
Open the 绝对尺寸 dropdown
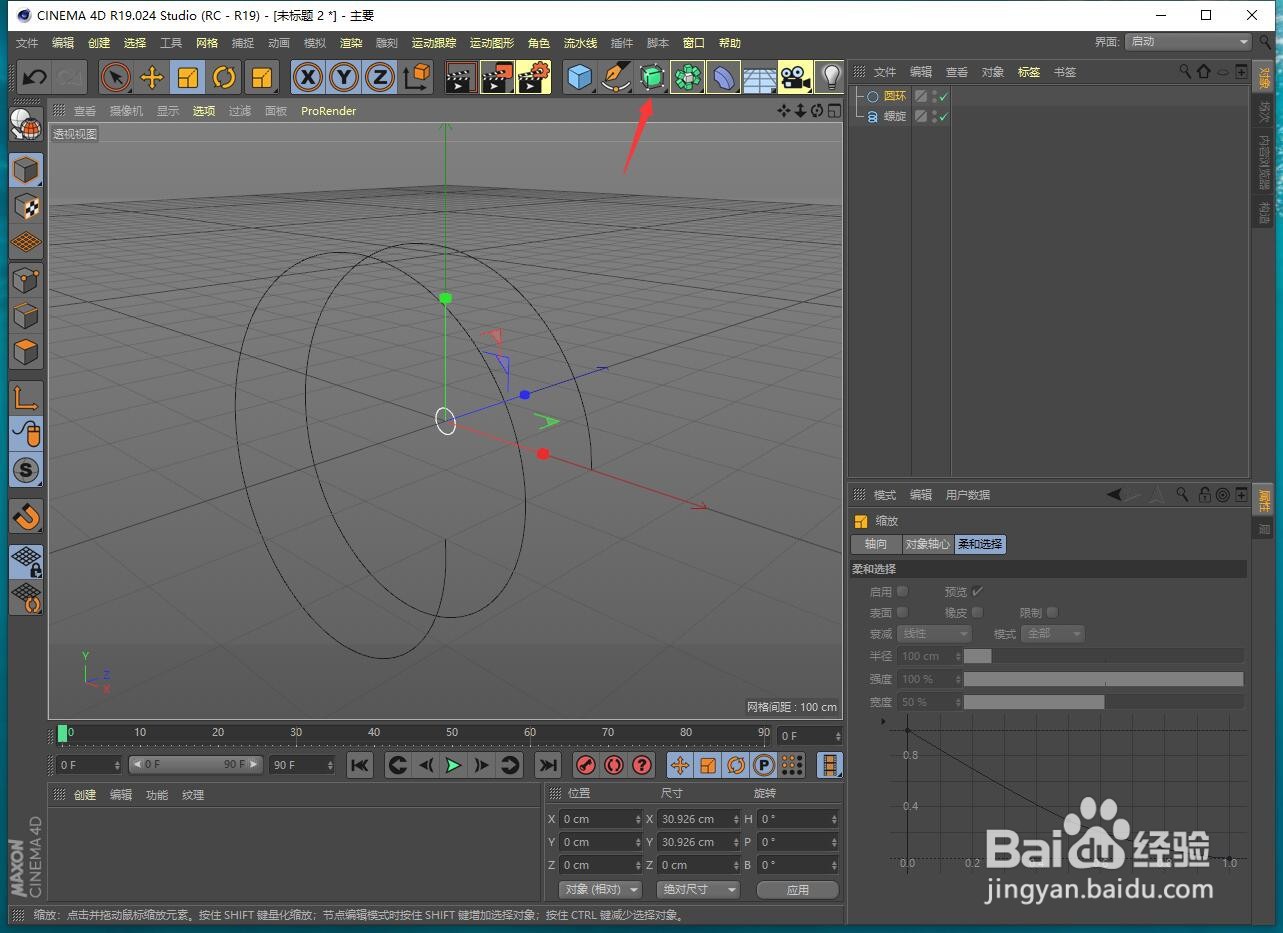tap(698, 889)
